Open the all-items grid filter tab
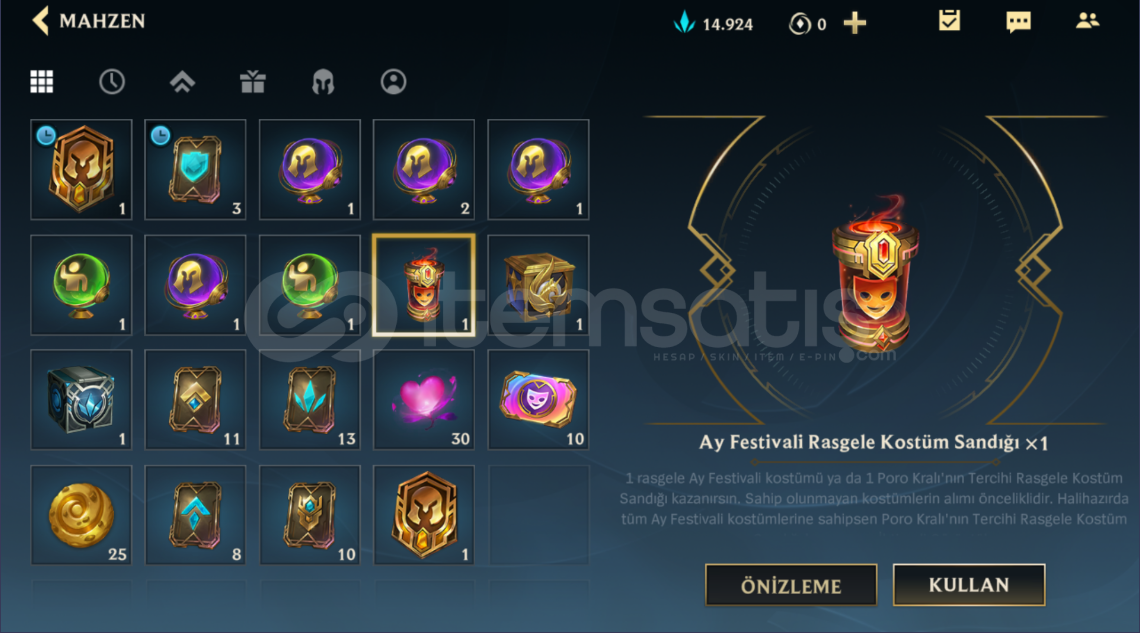 tap(41, 81)
